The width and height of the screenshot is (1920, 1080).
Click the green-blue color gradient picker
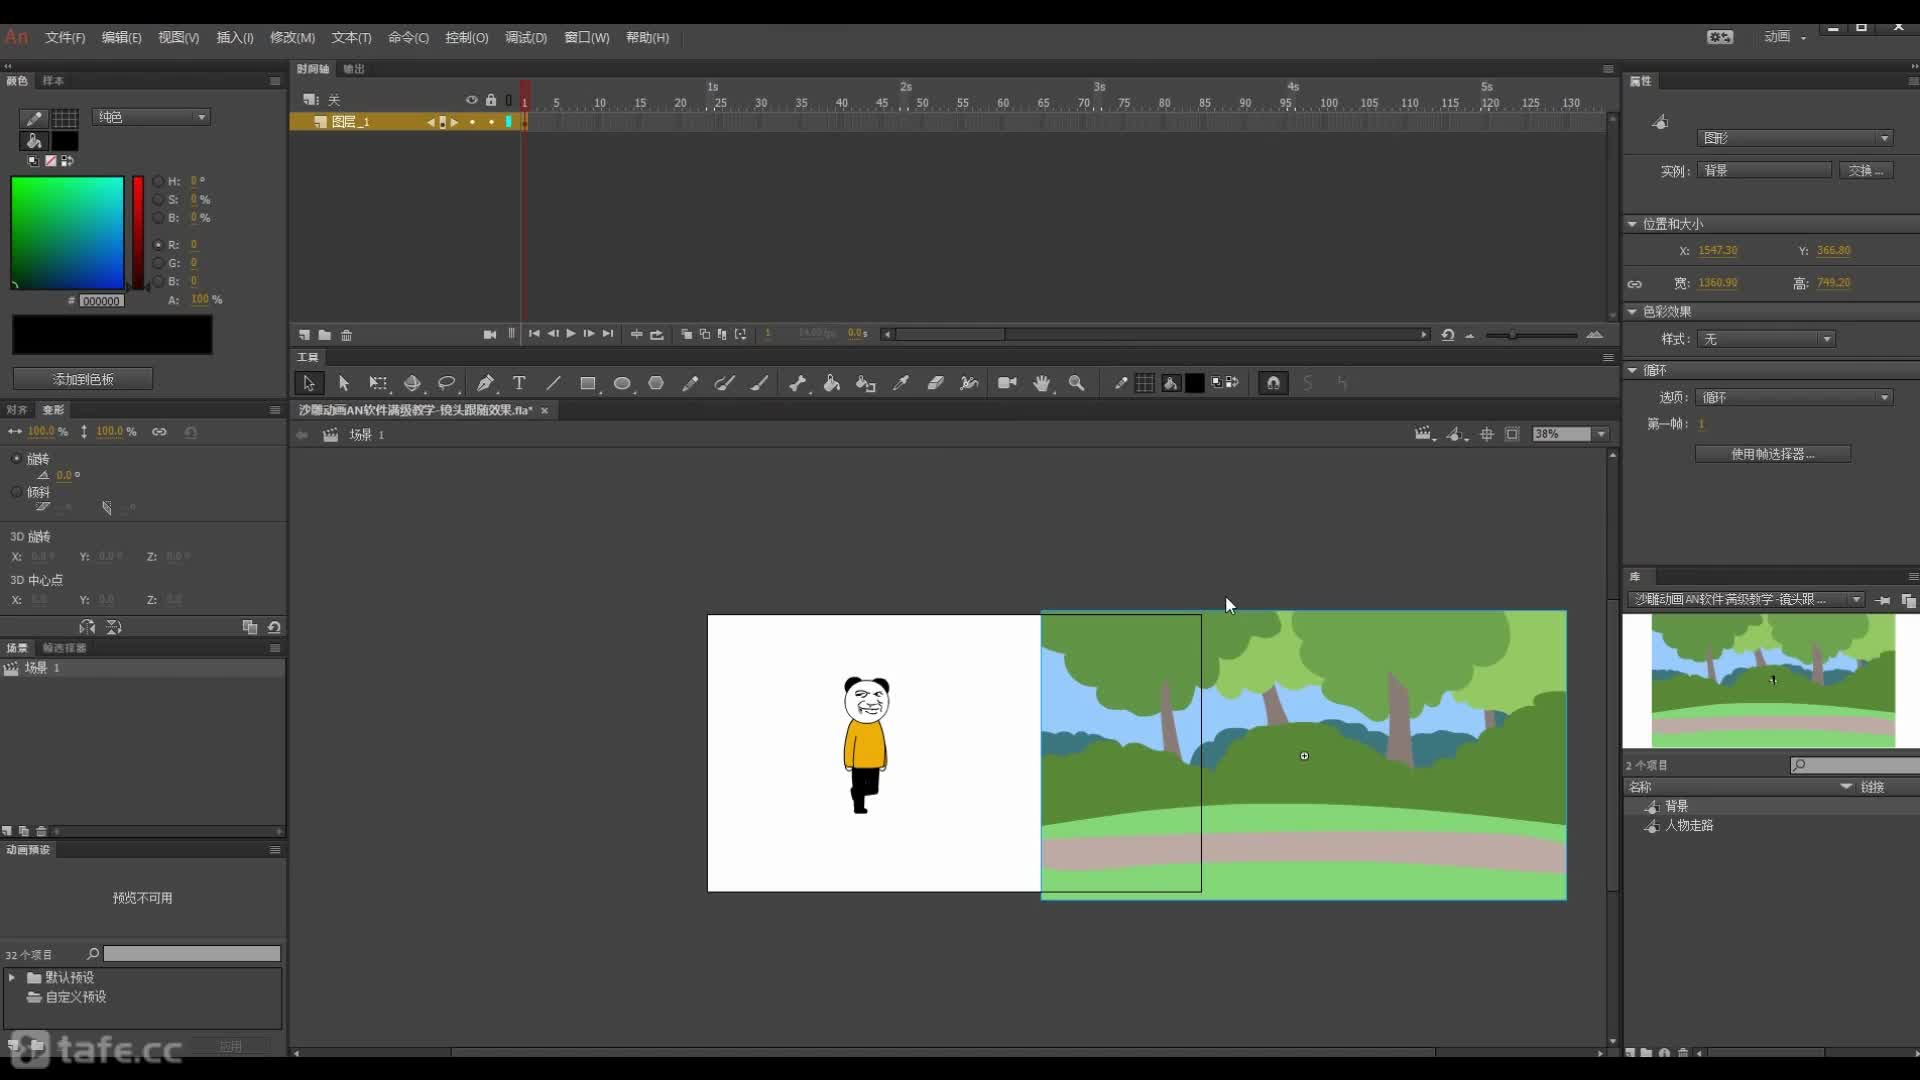67,233
